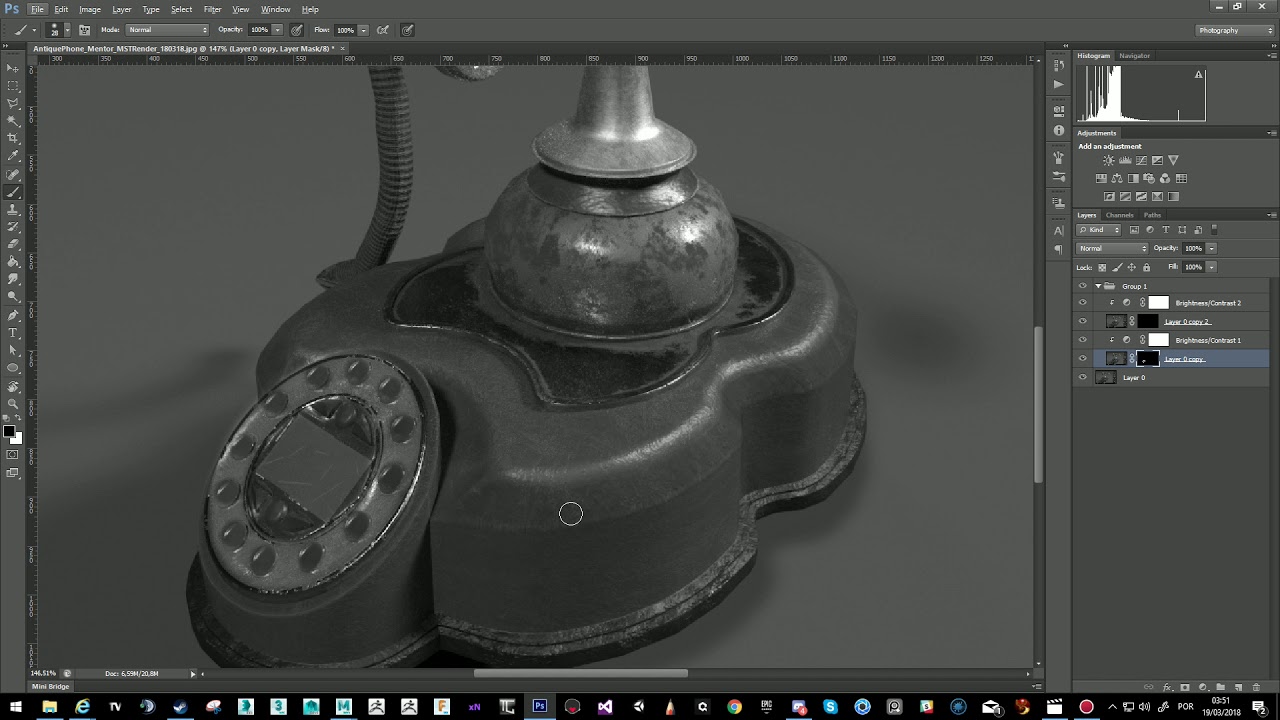Select the Hand tool
1280x720 pixels.
[x=13, y=386]
